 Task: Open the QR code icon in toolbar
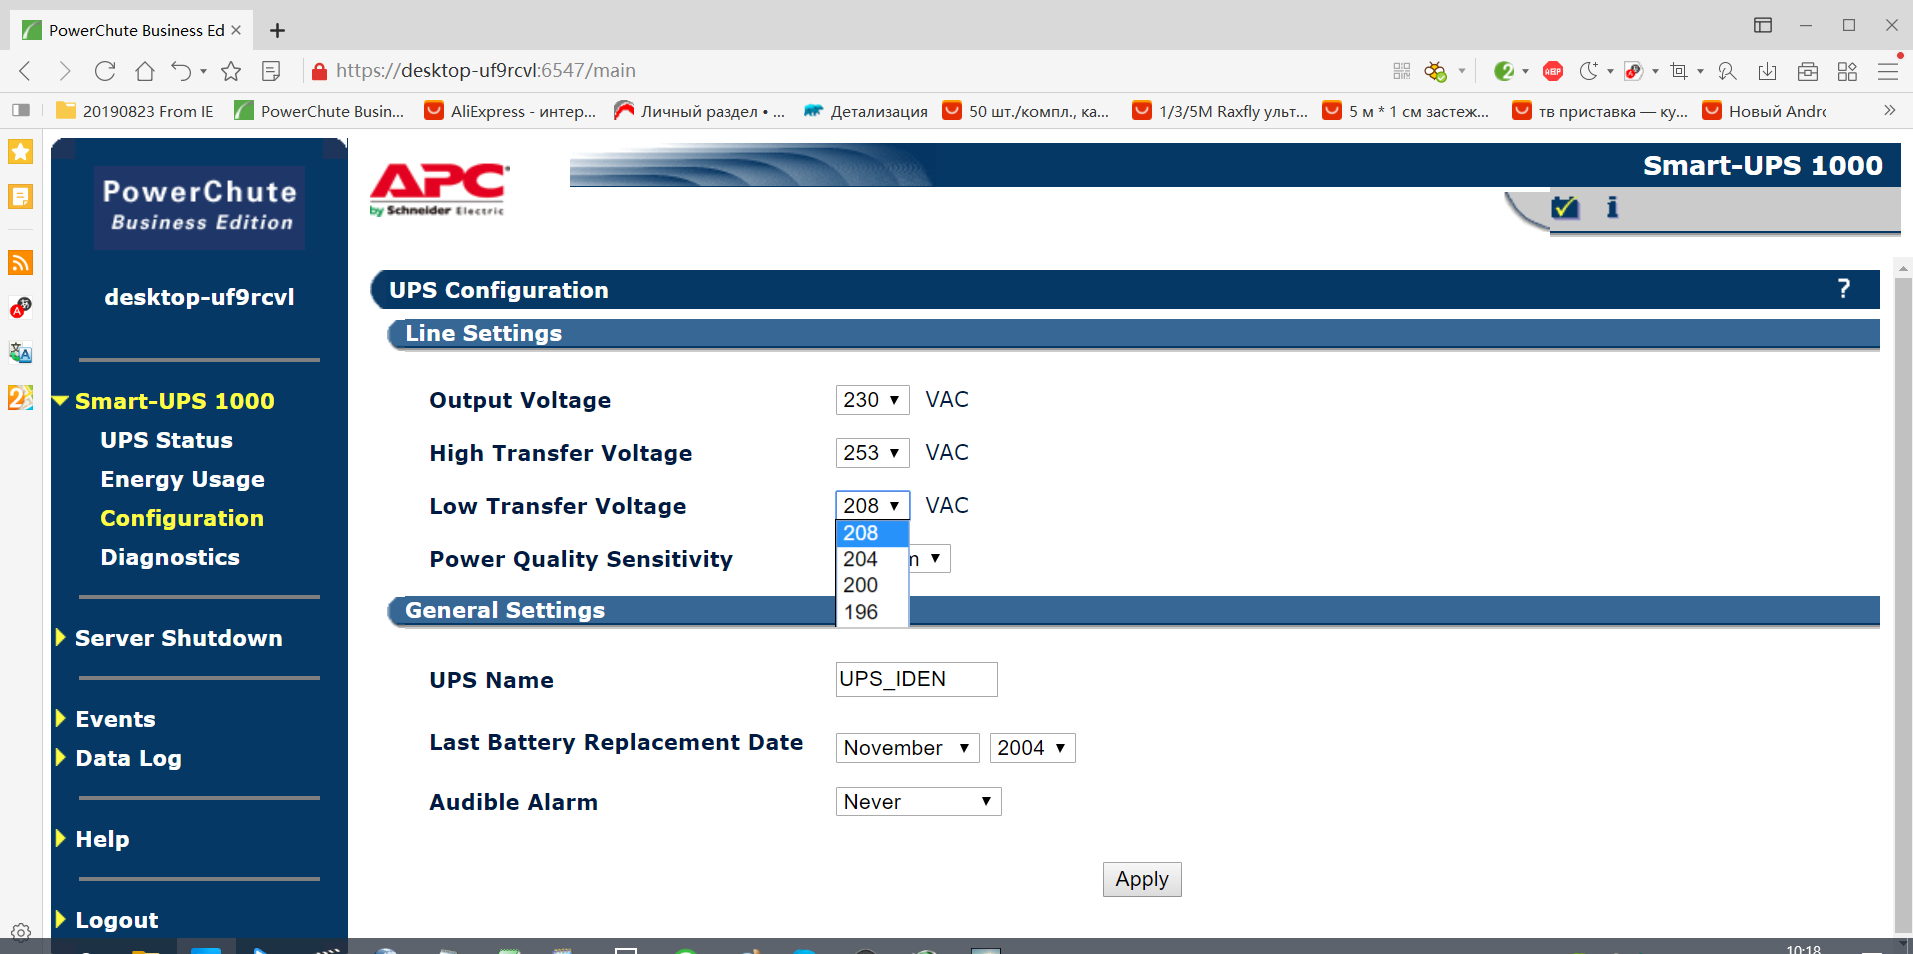(1402, 71)
